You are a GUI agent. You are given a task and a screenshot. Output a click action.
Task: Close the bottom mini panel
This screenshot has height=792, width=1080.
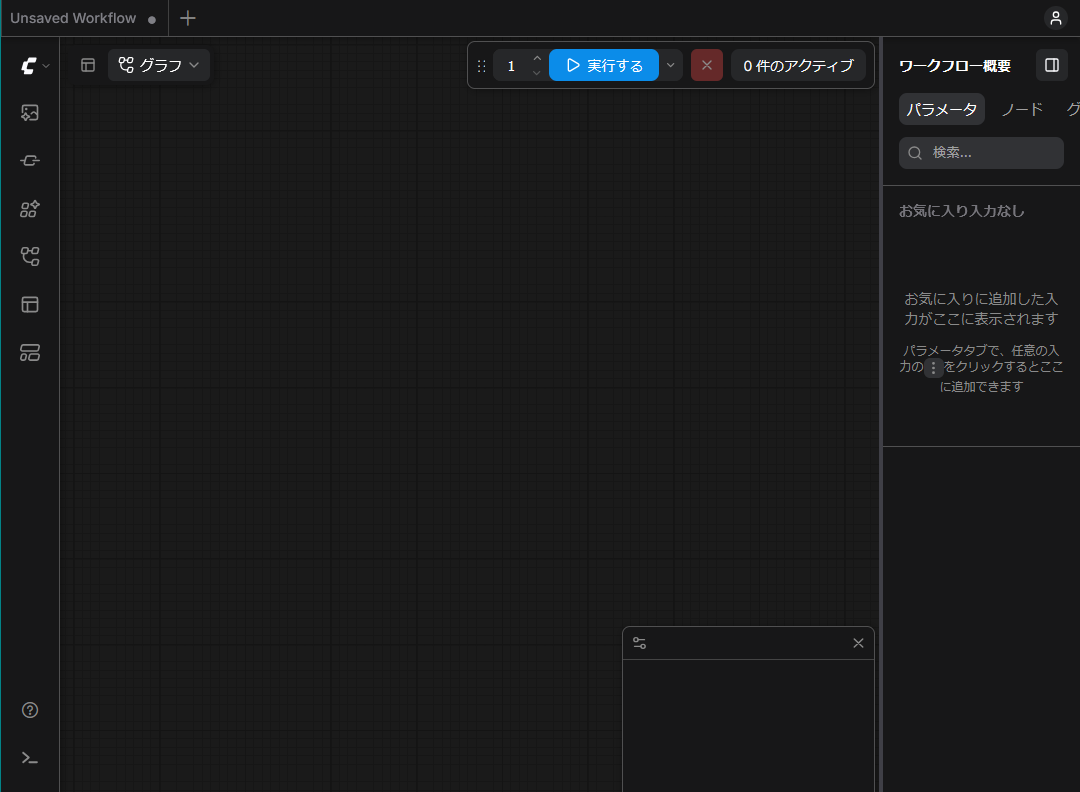click(858, 643)
